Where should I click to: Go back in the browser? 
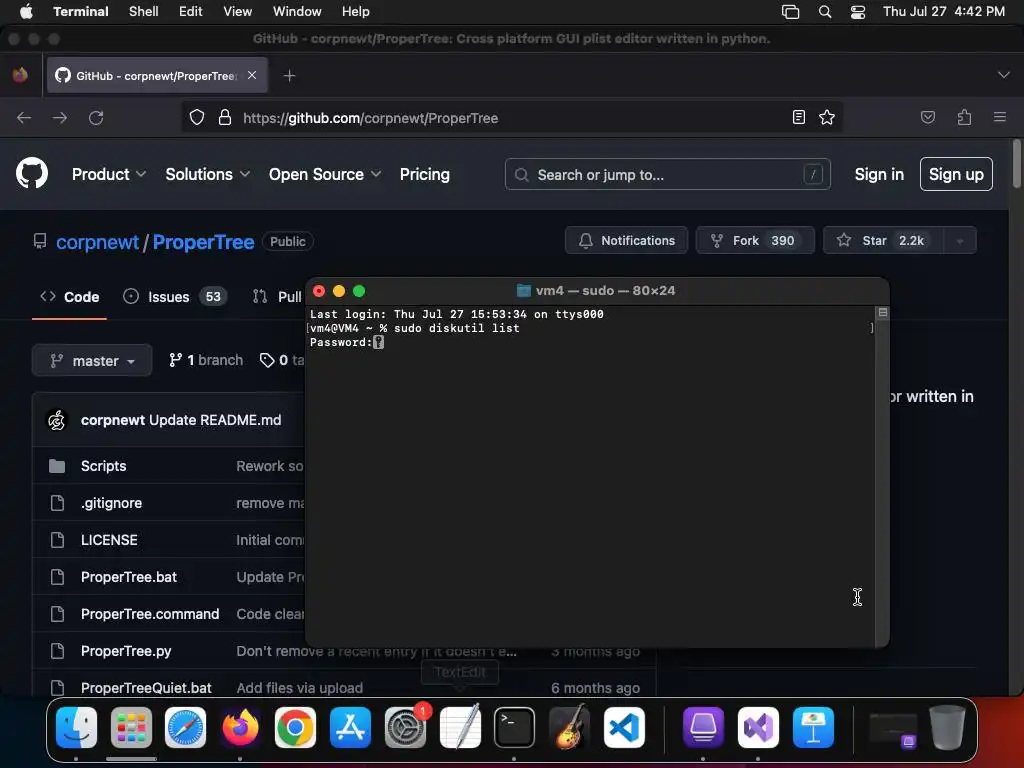[24, 118]
